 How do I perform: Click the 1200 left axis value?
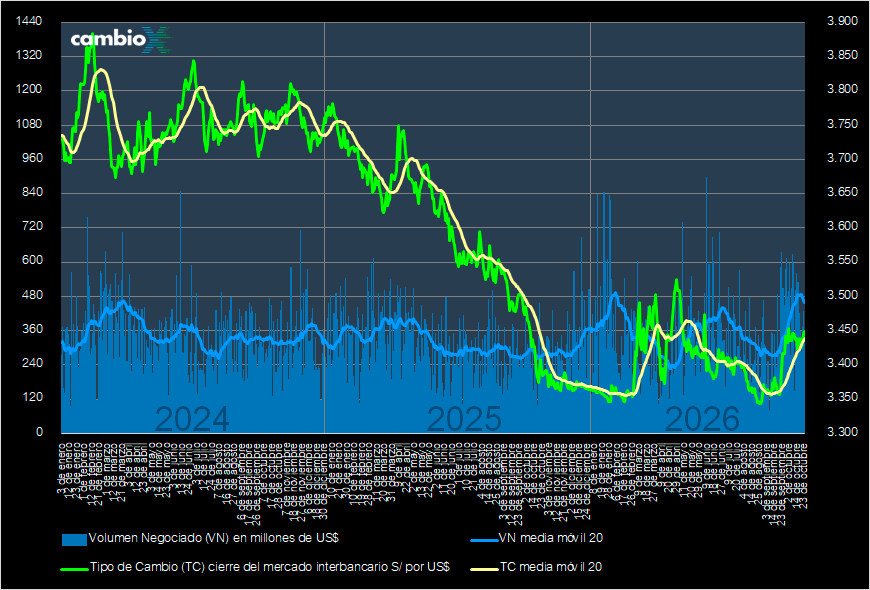tap(29, 90)
